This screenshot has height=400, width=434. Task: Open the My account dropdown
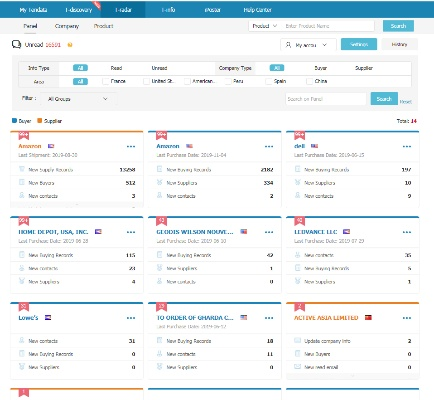[308, 45]
